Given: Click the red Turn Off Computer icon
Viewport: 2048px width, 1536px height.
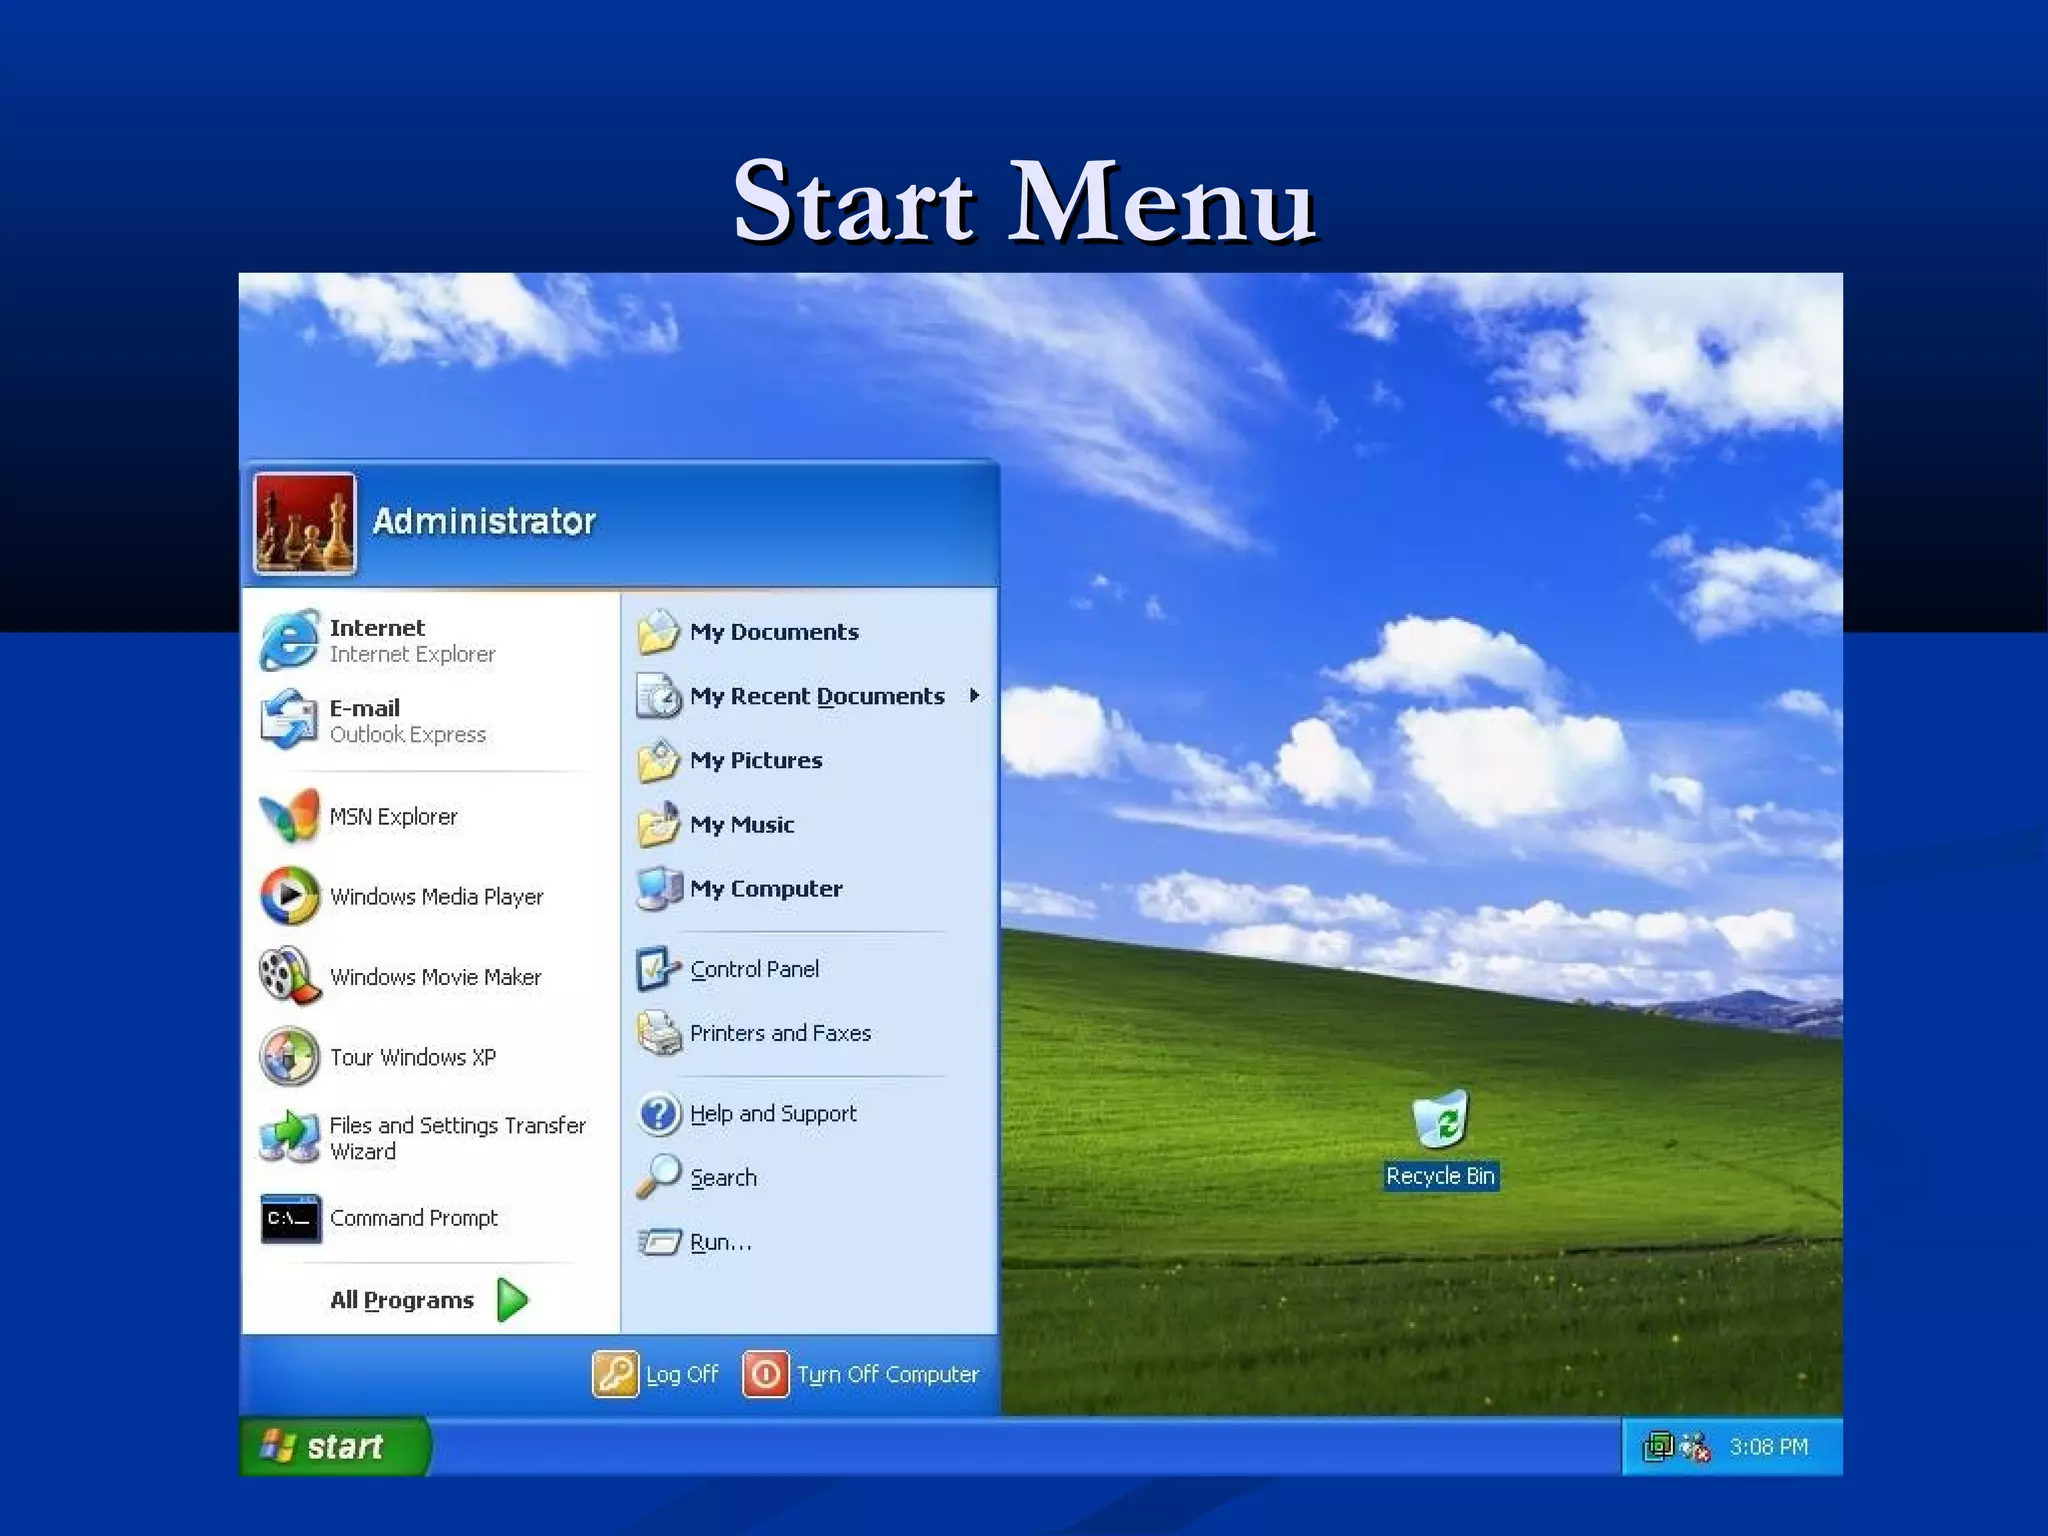Looking at the screenshot, I should point(766,1374).
